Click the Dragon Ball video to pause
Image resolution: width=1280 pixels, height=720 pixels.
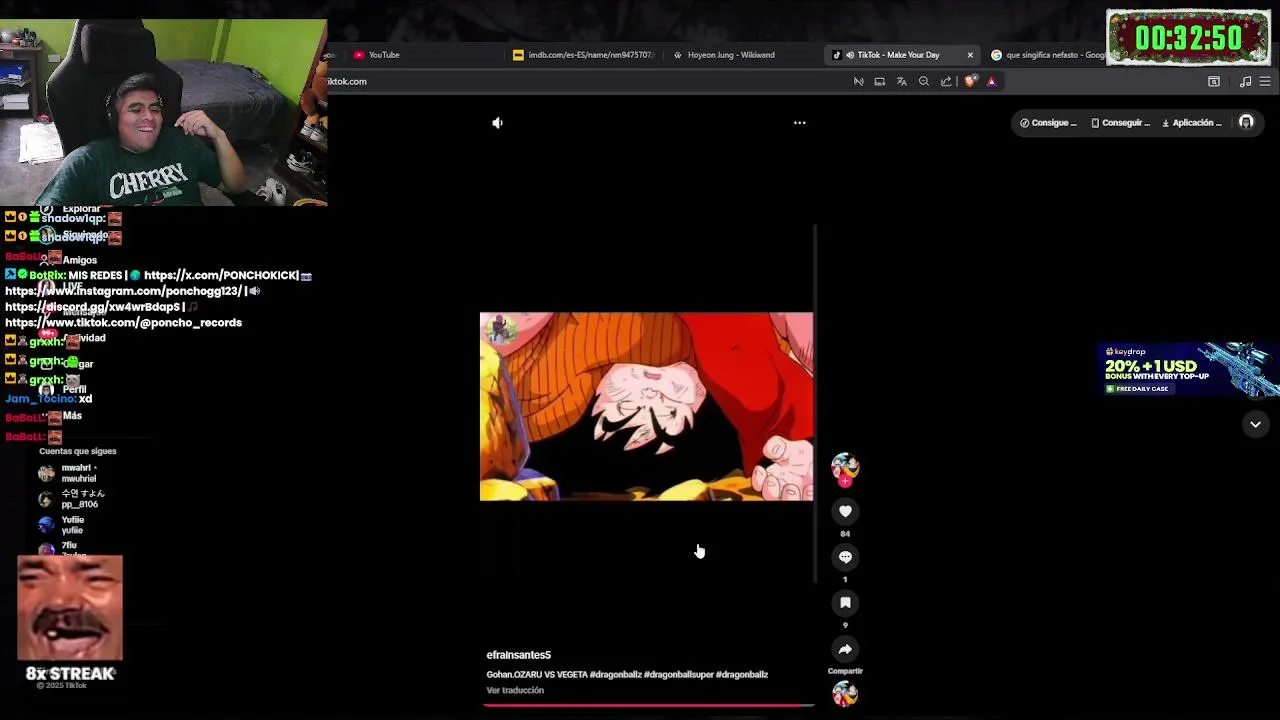pyautogui.click(x=646, y=406)
